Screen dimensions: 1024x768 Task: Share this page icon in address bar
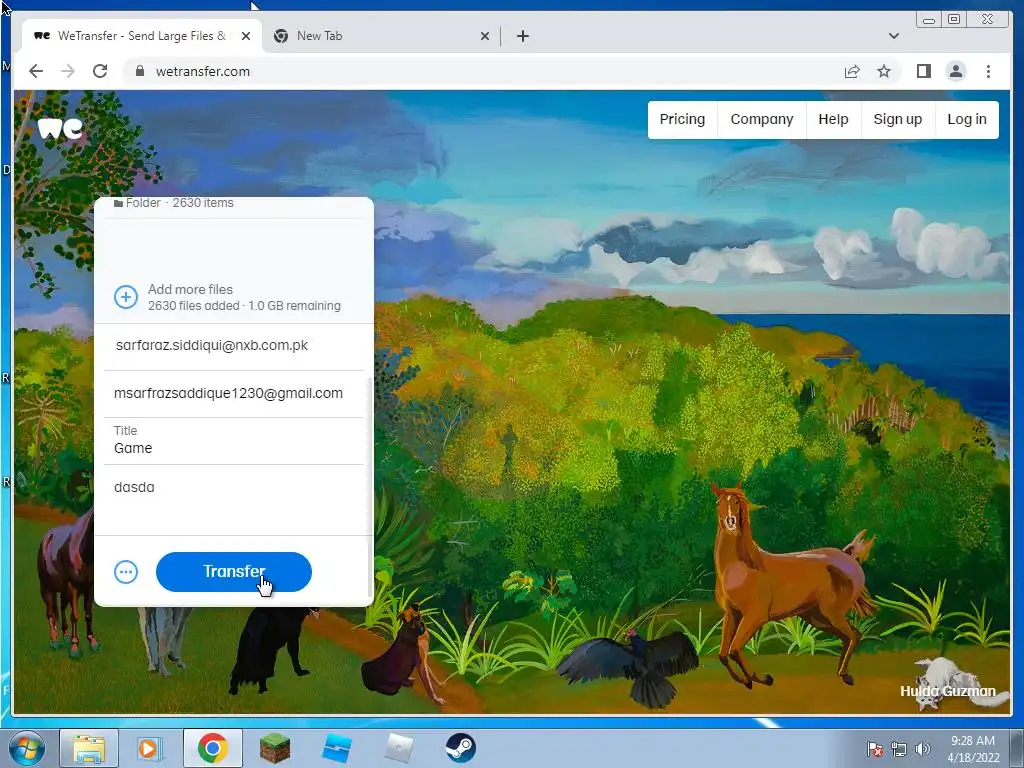click(852, 71)
